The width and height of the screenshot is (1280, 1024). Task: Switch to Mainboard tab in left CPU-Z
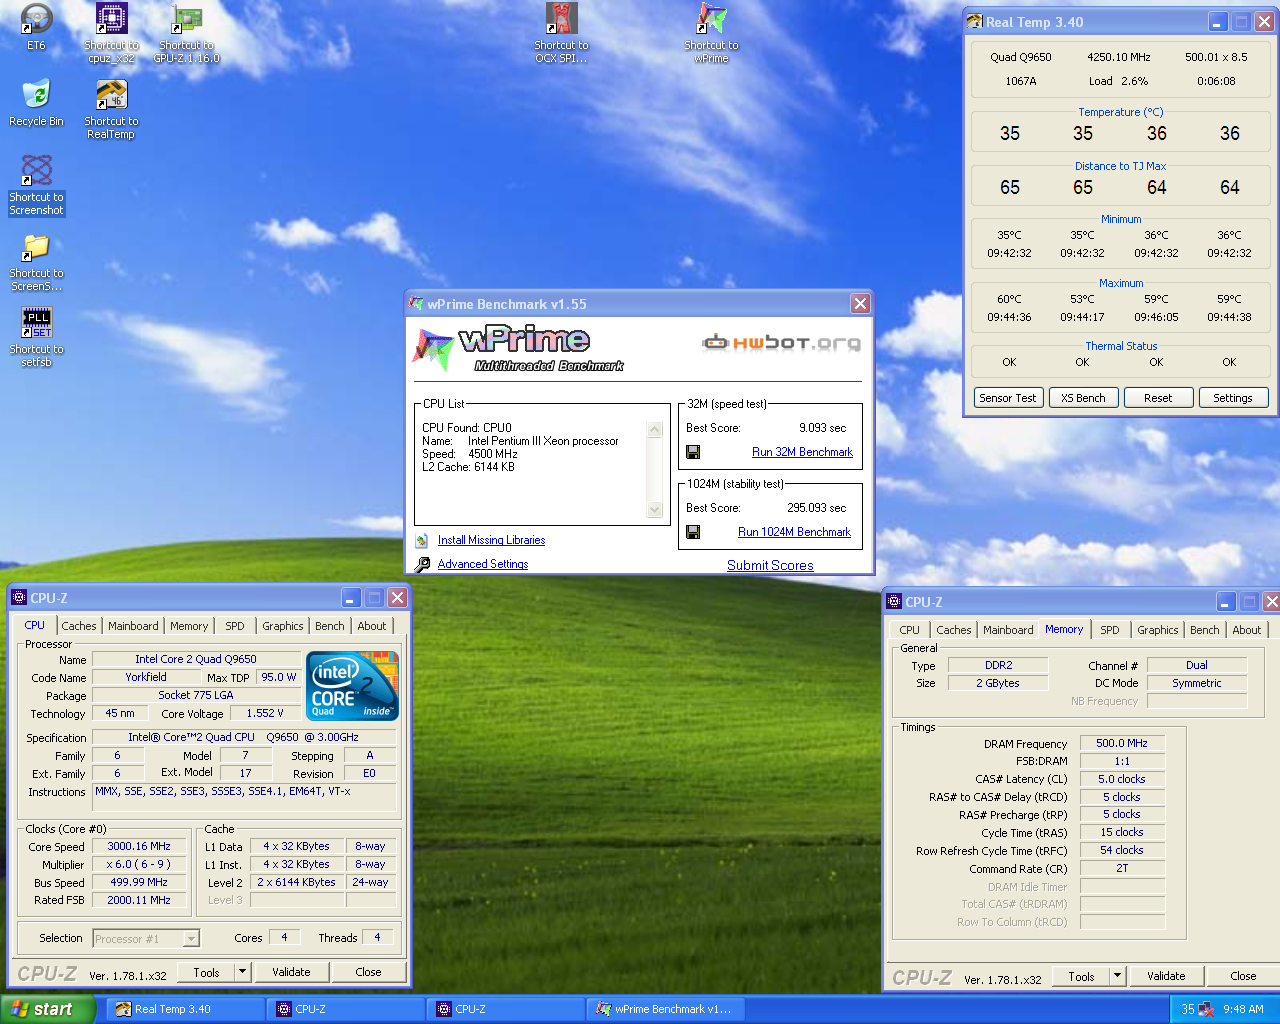133,626
